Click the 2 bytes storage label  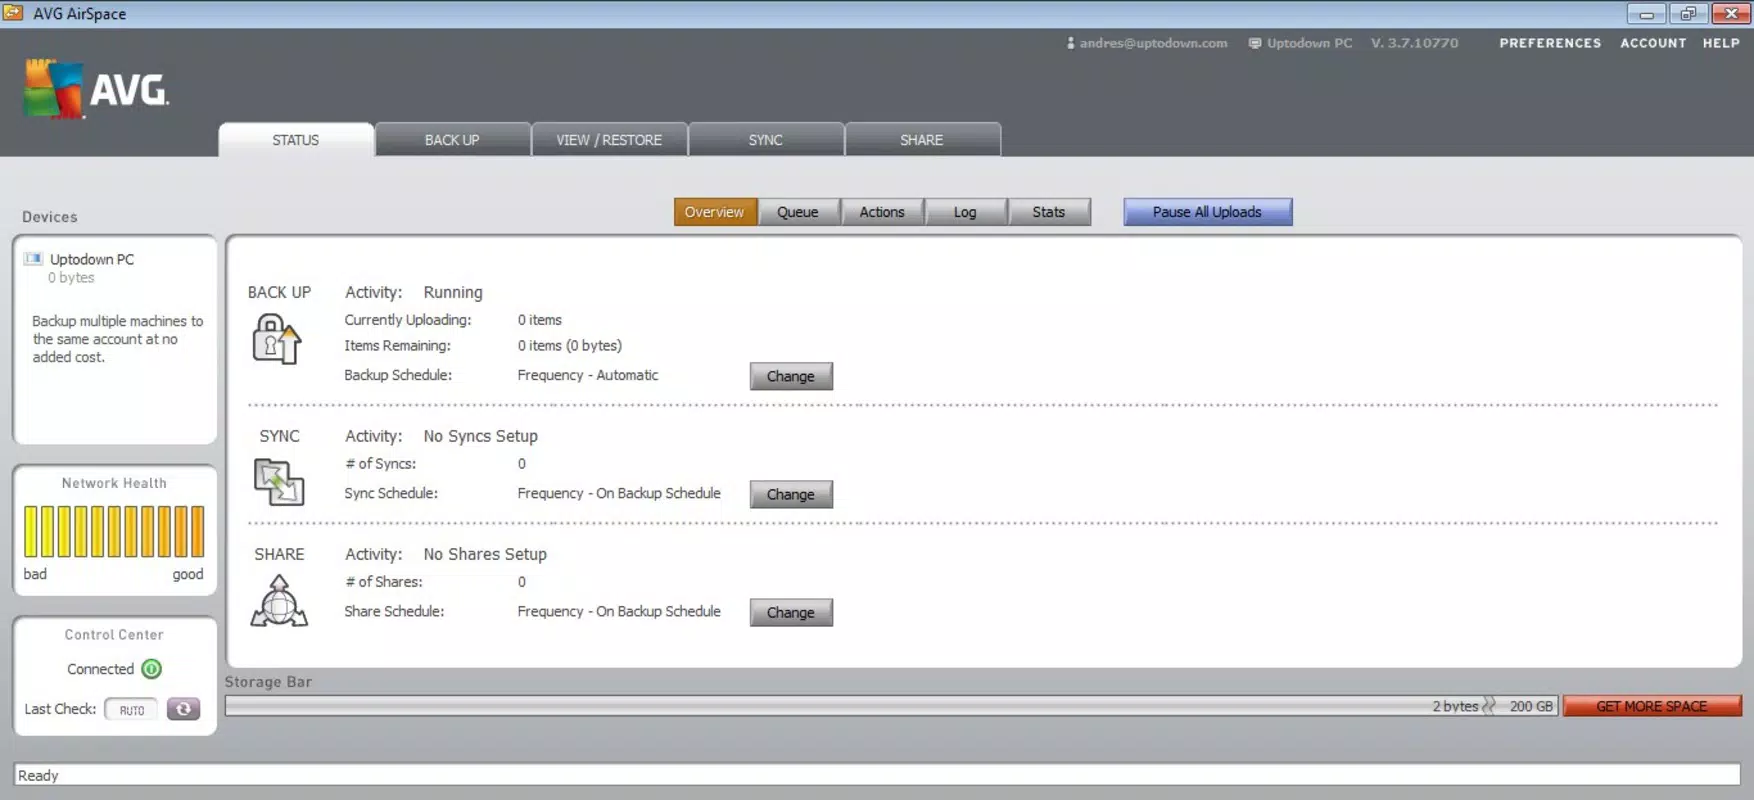pyautogui.click(x=1455, y=706)
